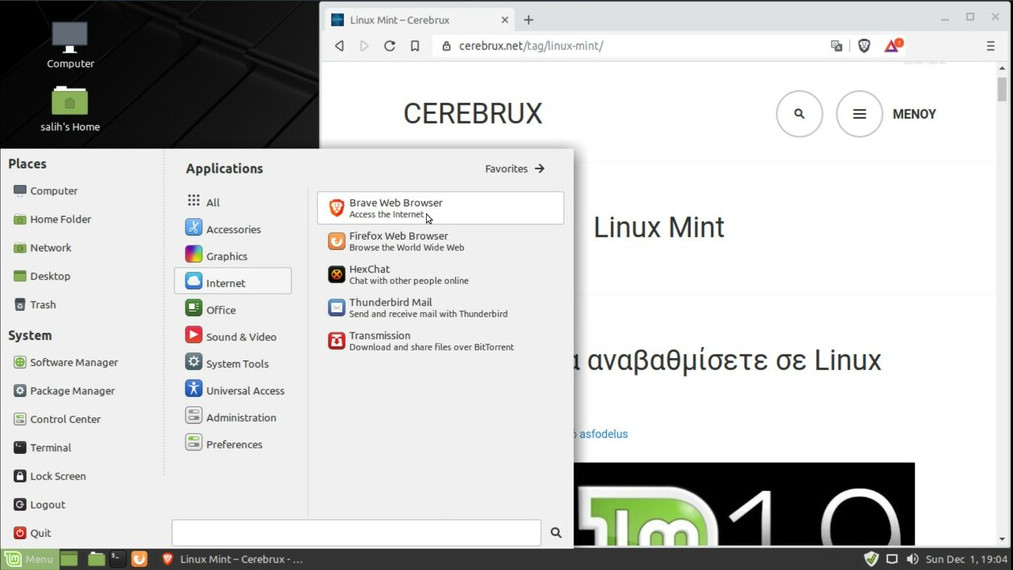Image resolution: width=1013 pixels, height=570 pixels.
Task: Go forward in Brave browser
Action: pyautogui.click(x=364, y=46)
